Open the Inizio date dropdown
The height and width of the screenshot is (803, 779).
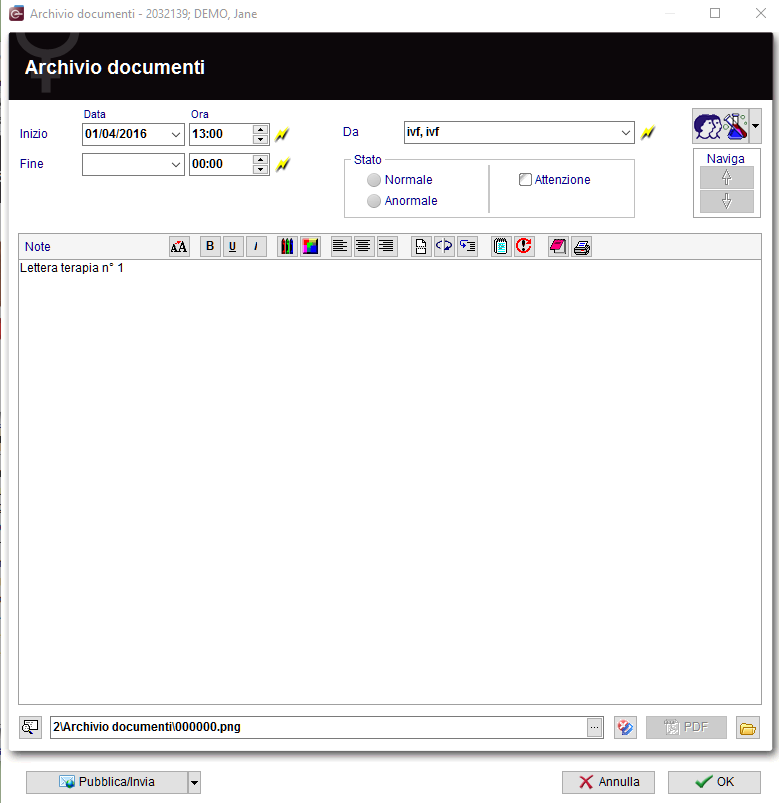pos(175,135)
